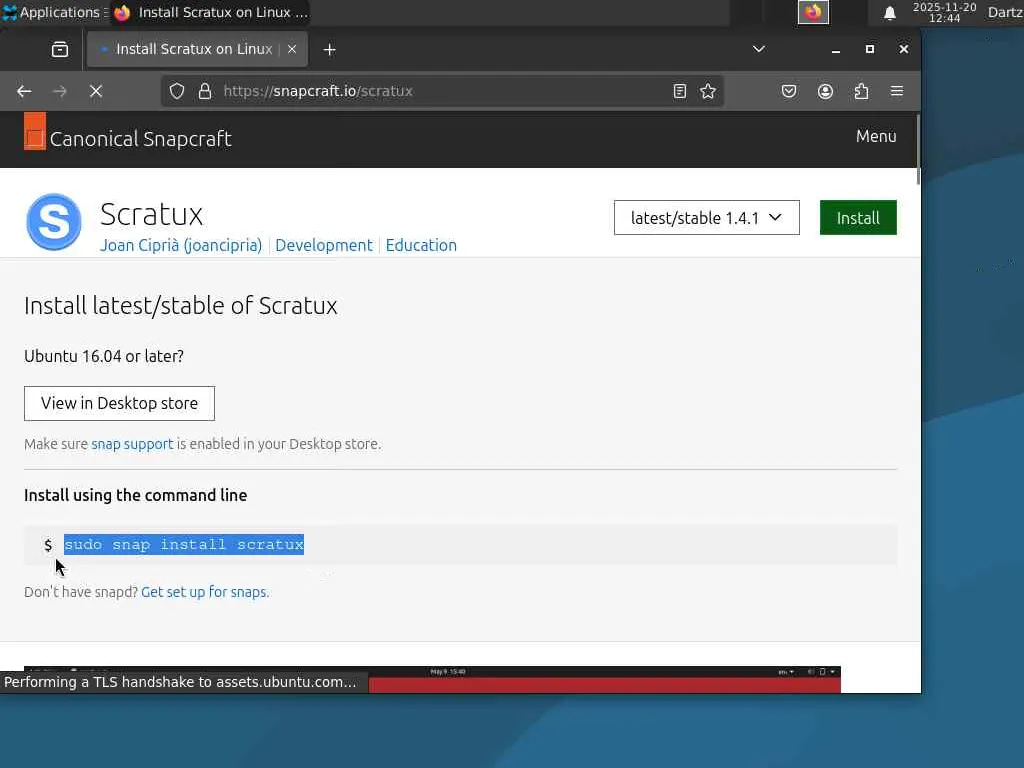Open the Development category
This screenshot has width=1024, height=768.
coord(324,246)
